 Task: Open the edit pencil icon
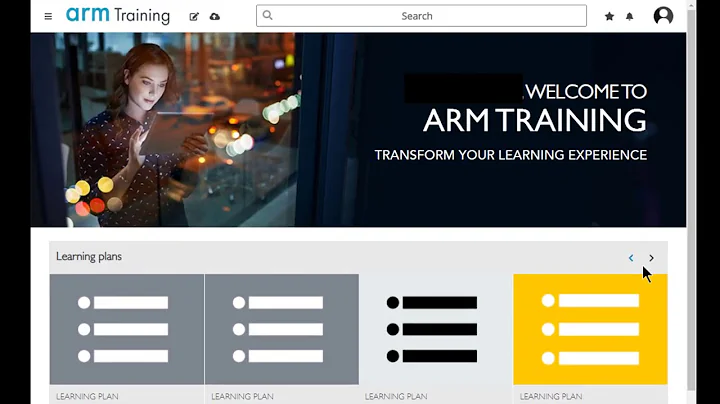(x=194, y=17)
